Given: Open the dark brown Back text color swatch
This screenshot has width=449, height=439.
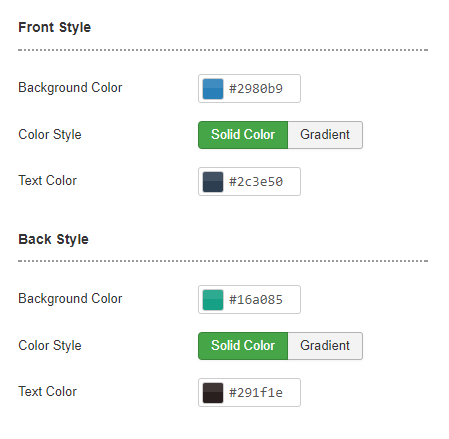Looking at the screenshot, I should 213,393.
